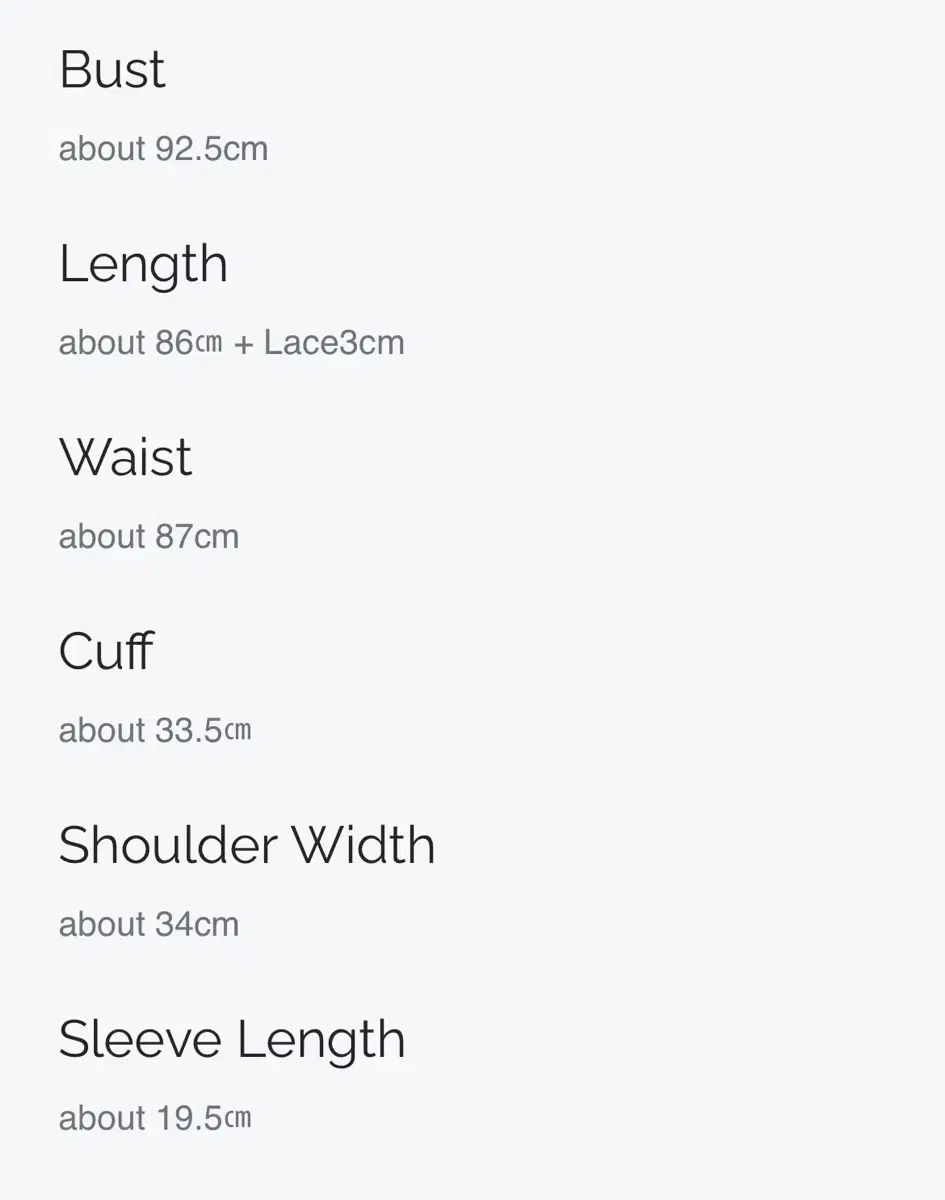
Task: Select the "about 87cm" waist value
Action: click(148, 537)
